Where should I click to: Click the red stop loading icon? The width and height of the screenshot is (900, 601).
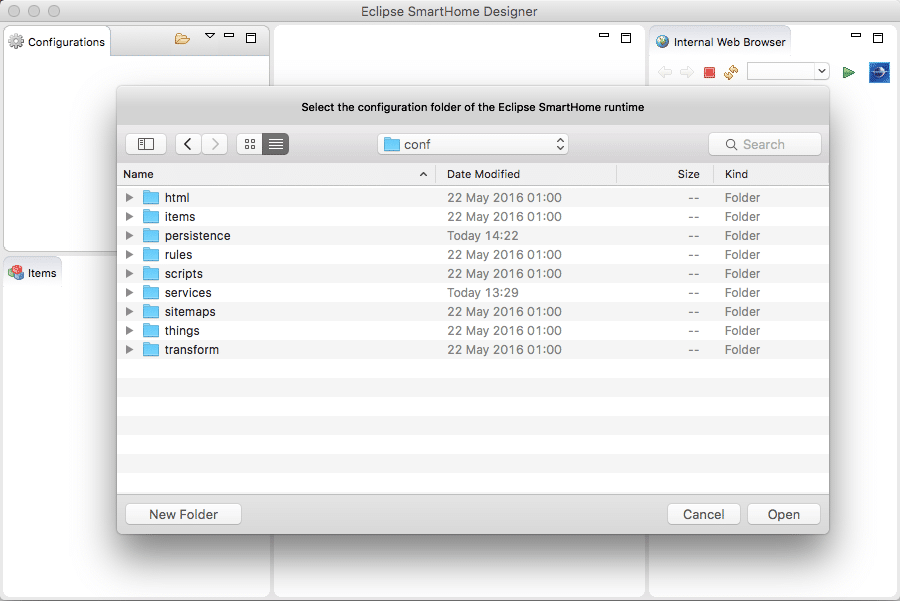tap(709, 72)
